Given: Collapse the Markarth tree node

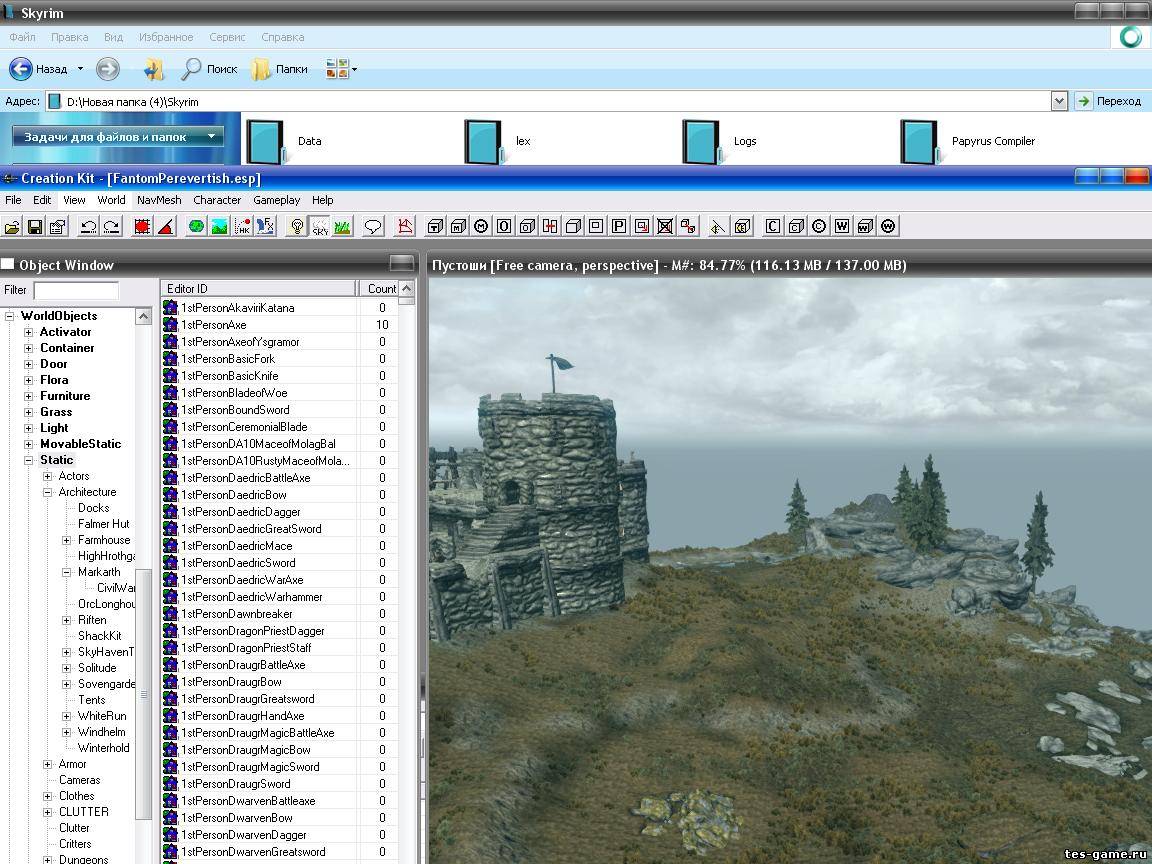Looking at the screenshot, I should point(67,572).
